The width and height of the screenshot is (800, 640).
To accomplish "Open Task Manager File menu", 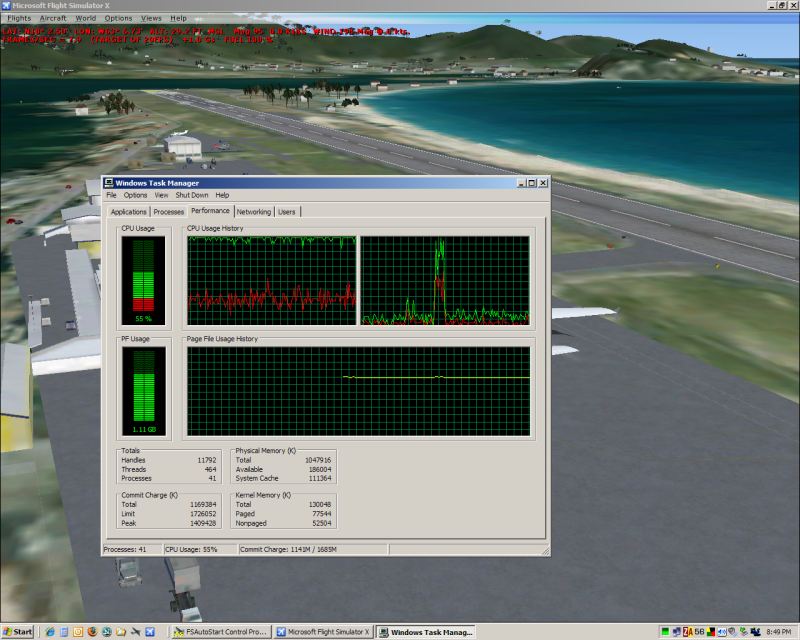I will pos(112,195).
